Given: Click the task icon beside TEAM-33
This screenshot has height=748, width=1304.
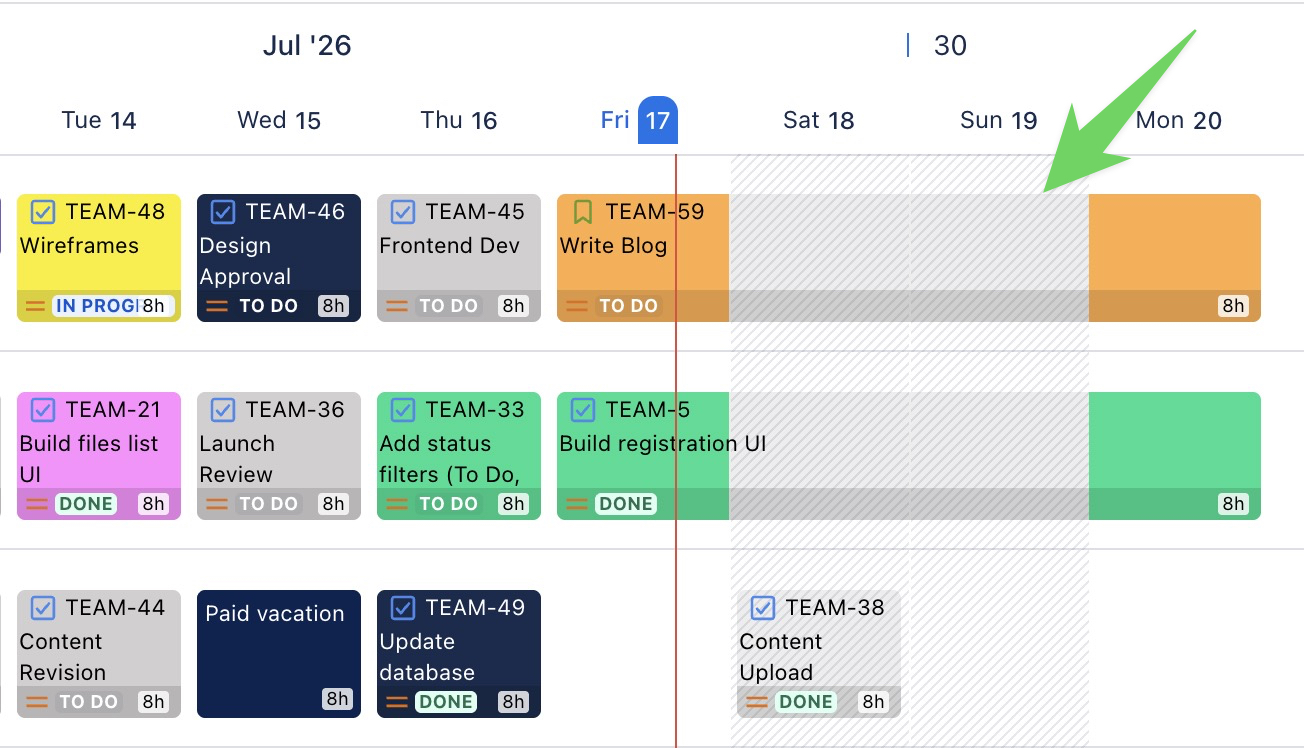Looking at the screenshot, I should click(x=403, y=410).
